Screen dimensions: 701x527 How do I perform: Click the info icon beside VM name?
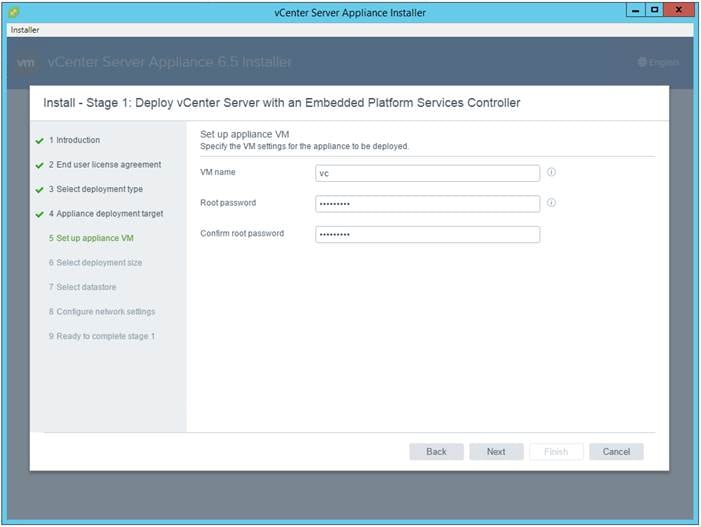[551, 172]
